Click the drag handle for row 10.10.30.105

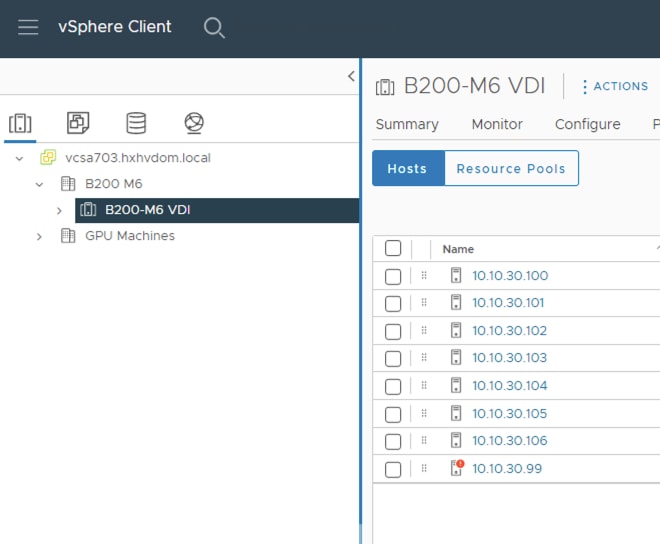pyautogui.click(x=424, y=413)
